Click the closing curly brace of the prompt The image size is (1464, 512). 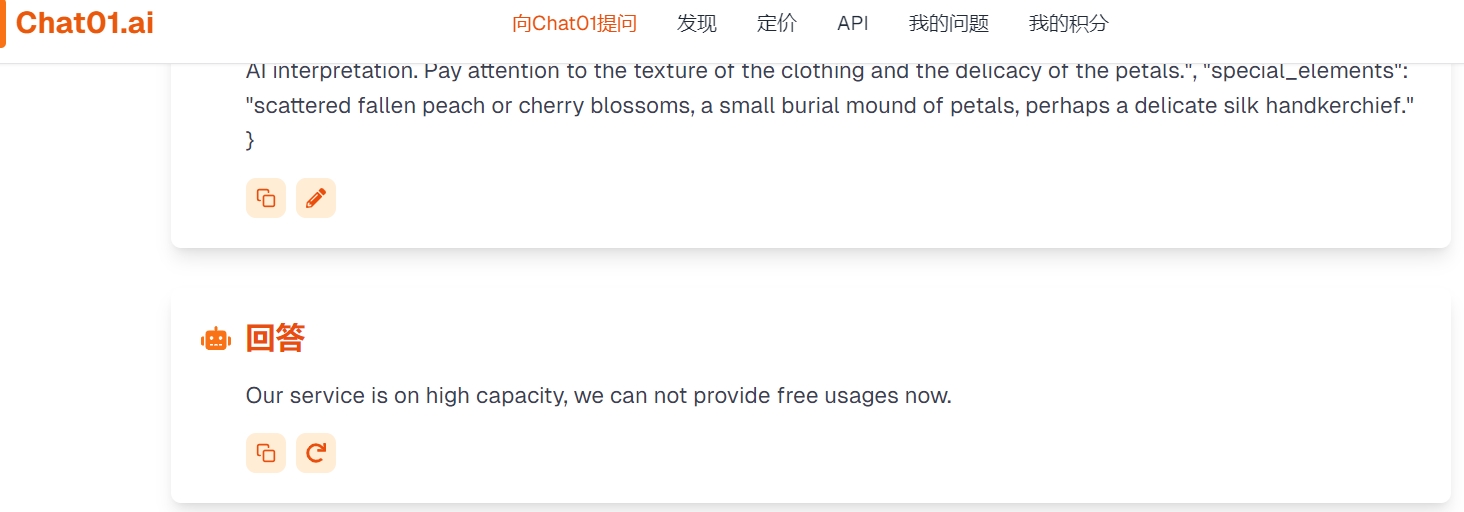point(250,141)
